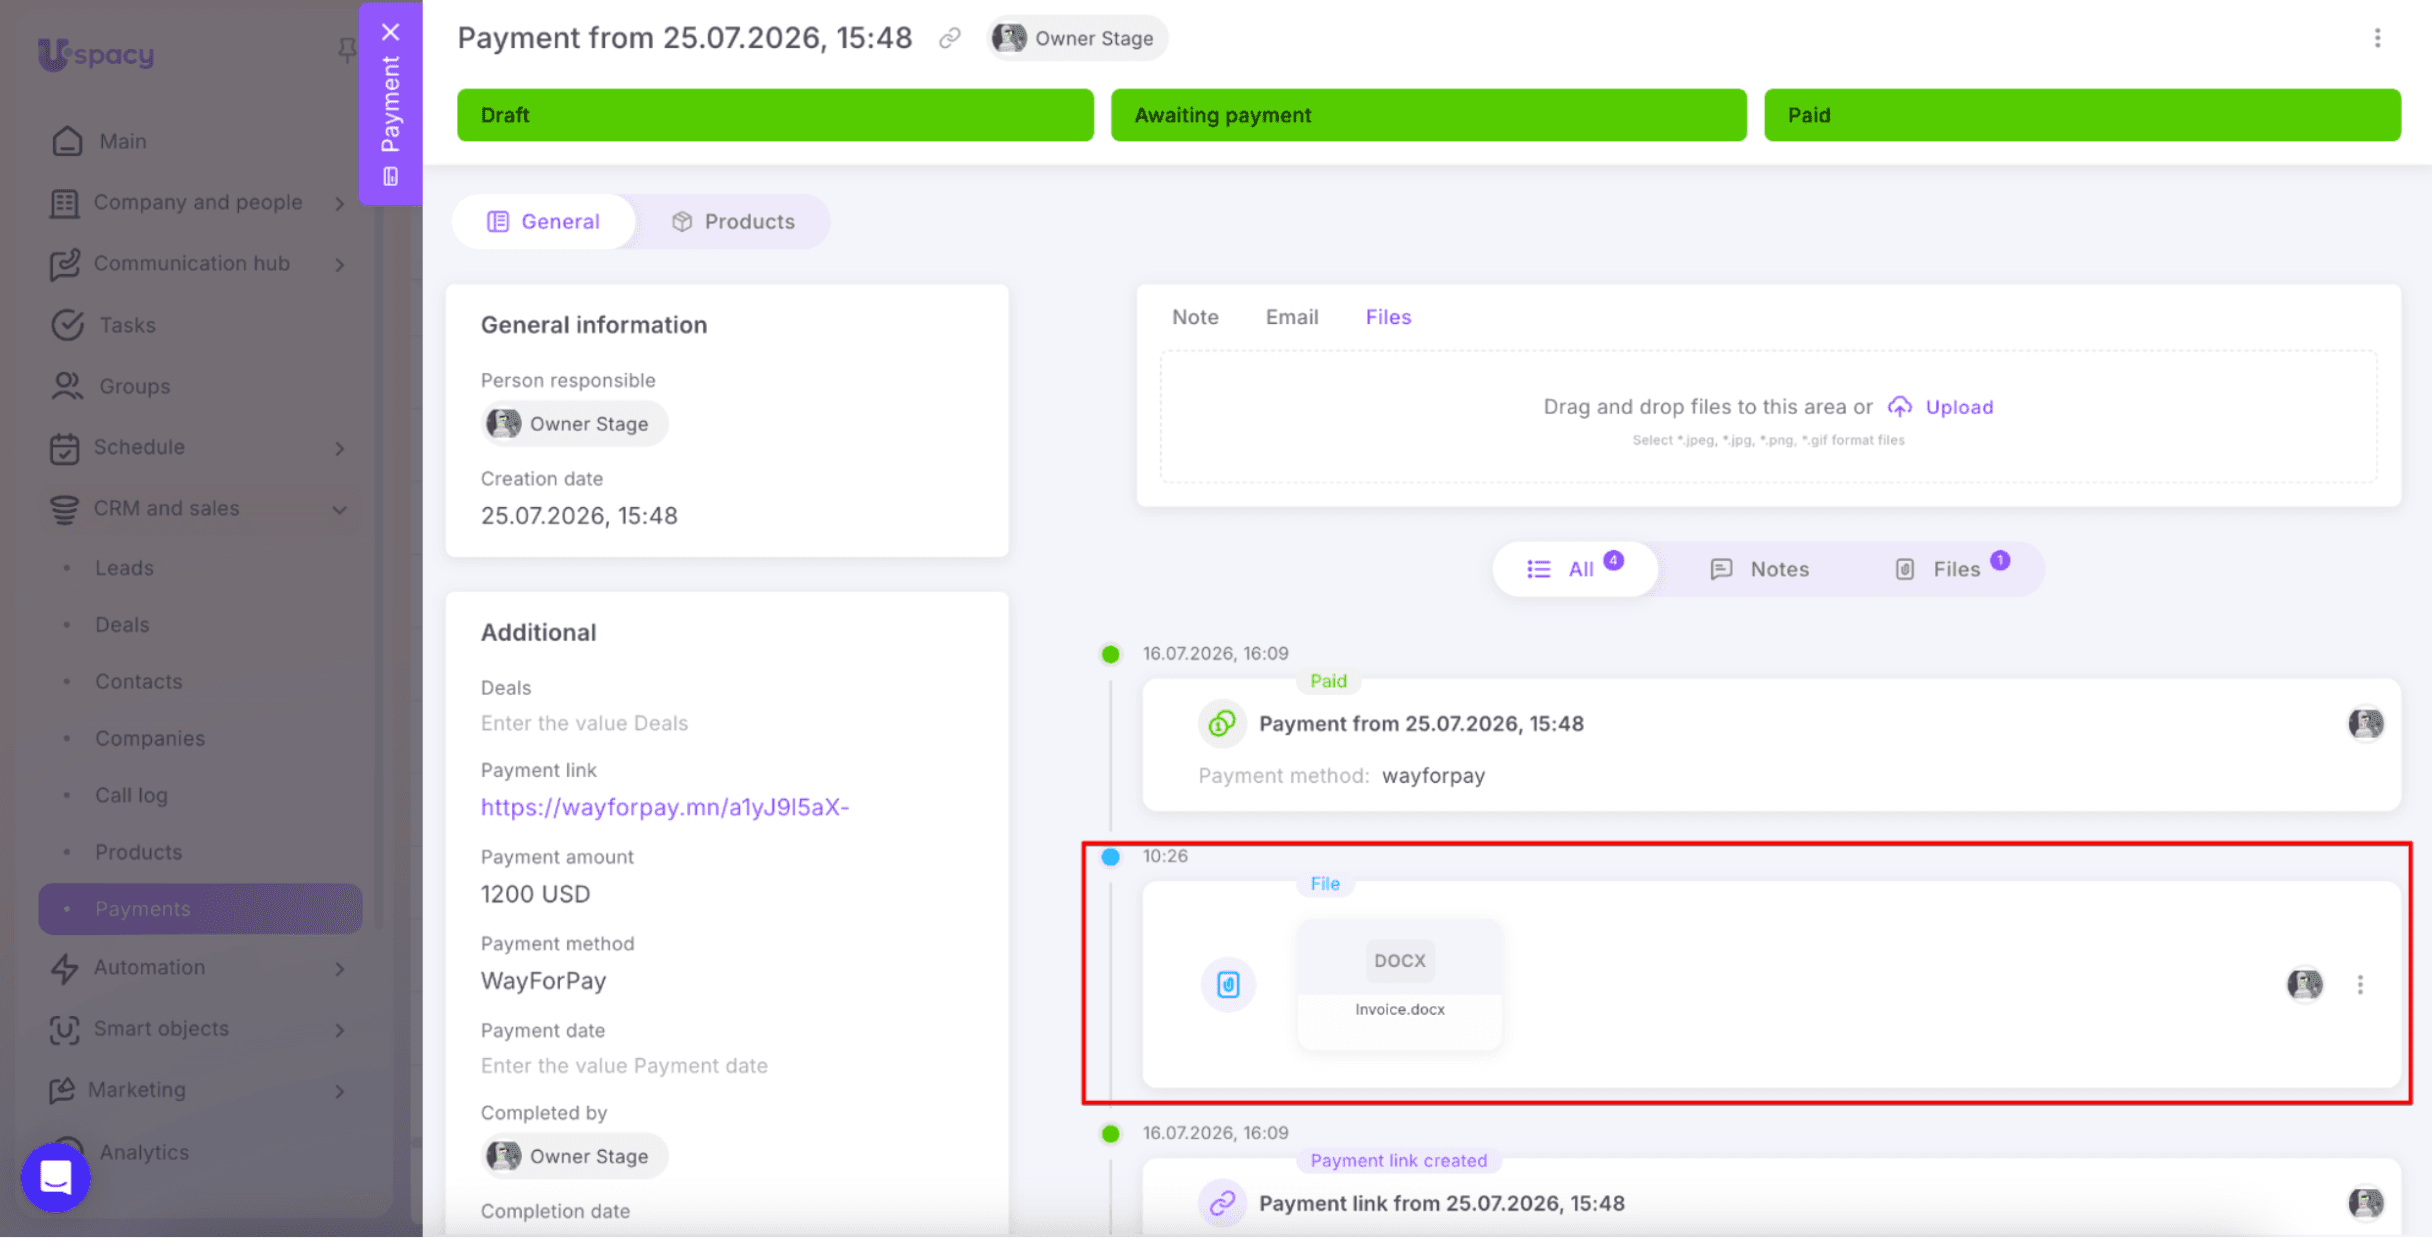
Task: Click the Payment date input field
Action: coord(624,1066)
